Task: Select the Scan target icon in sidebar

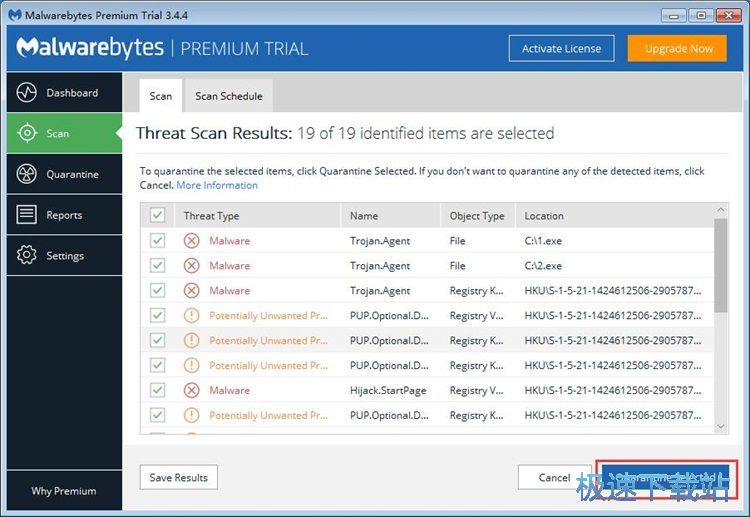Action: [x=27, y=132]
